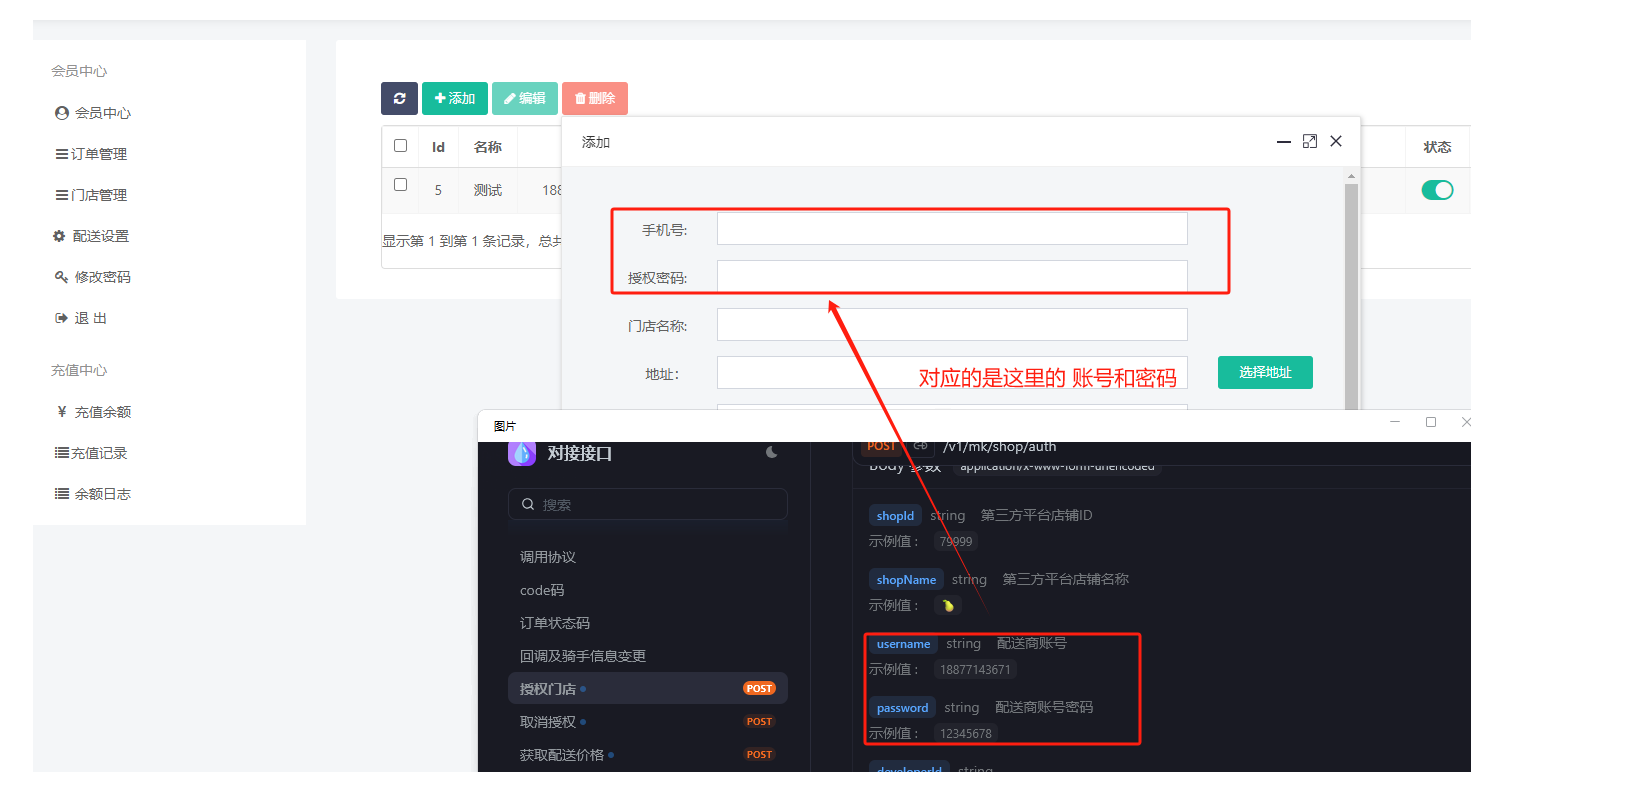Click 退出 logout in the sidebar
This screenshot has width=1643, height=794.
(81, 318)
